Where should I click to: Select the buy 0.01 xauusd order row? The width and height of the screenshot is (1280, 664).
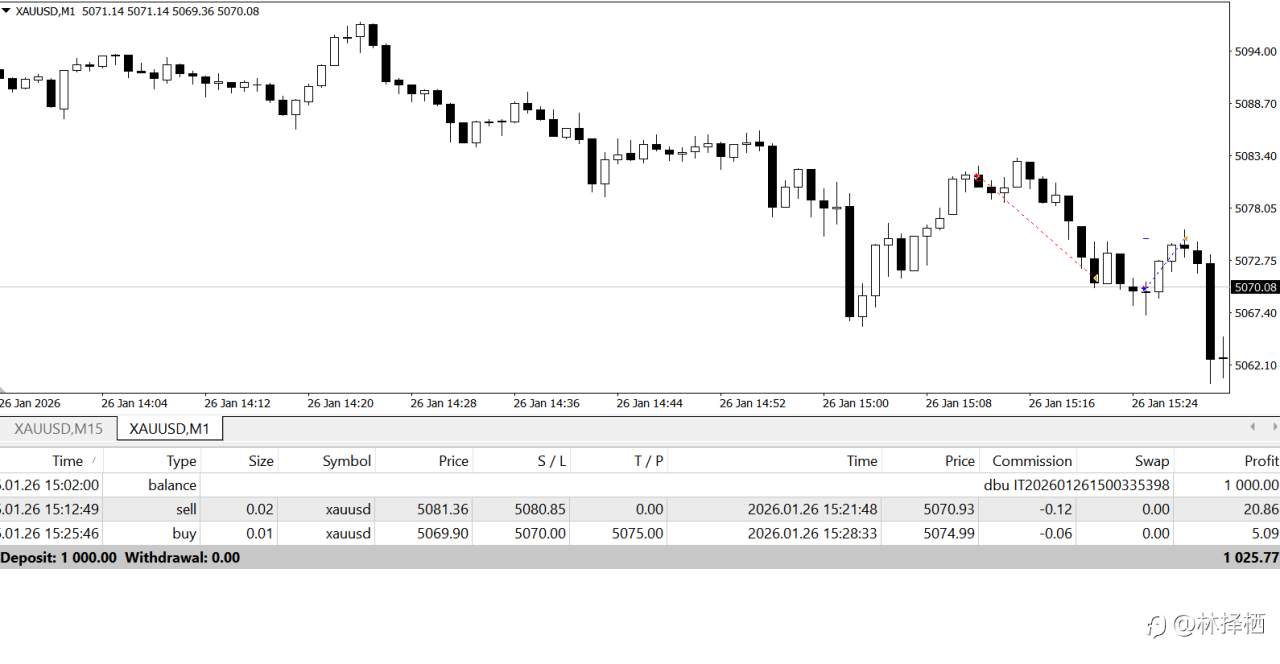[640, 533]
